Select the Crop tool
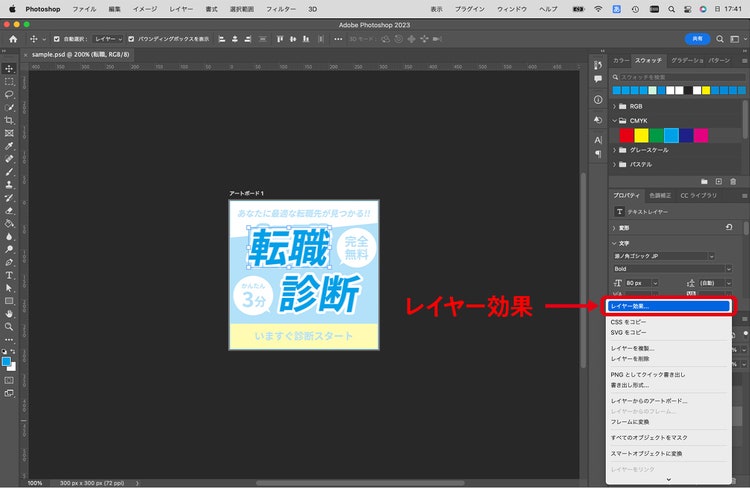 pos(9,121)
